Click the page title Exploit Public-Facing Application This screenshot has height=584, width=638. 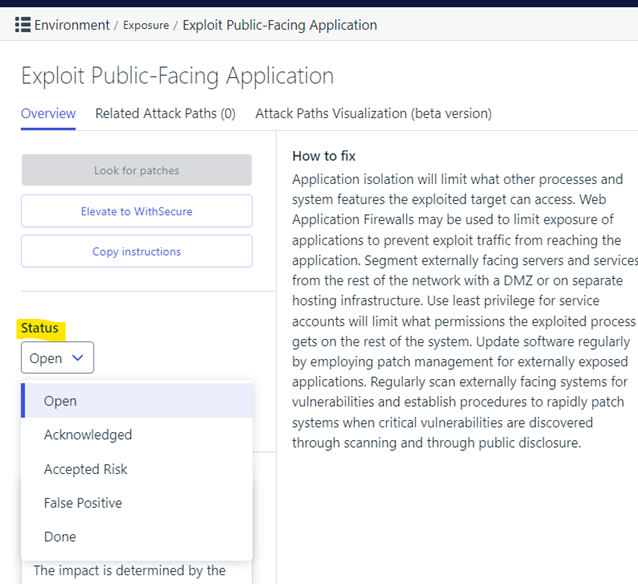pyautogui.click(x=177, y=76)
